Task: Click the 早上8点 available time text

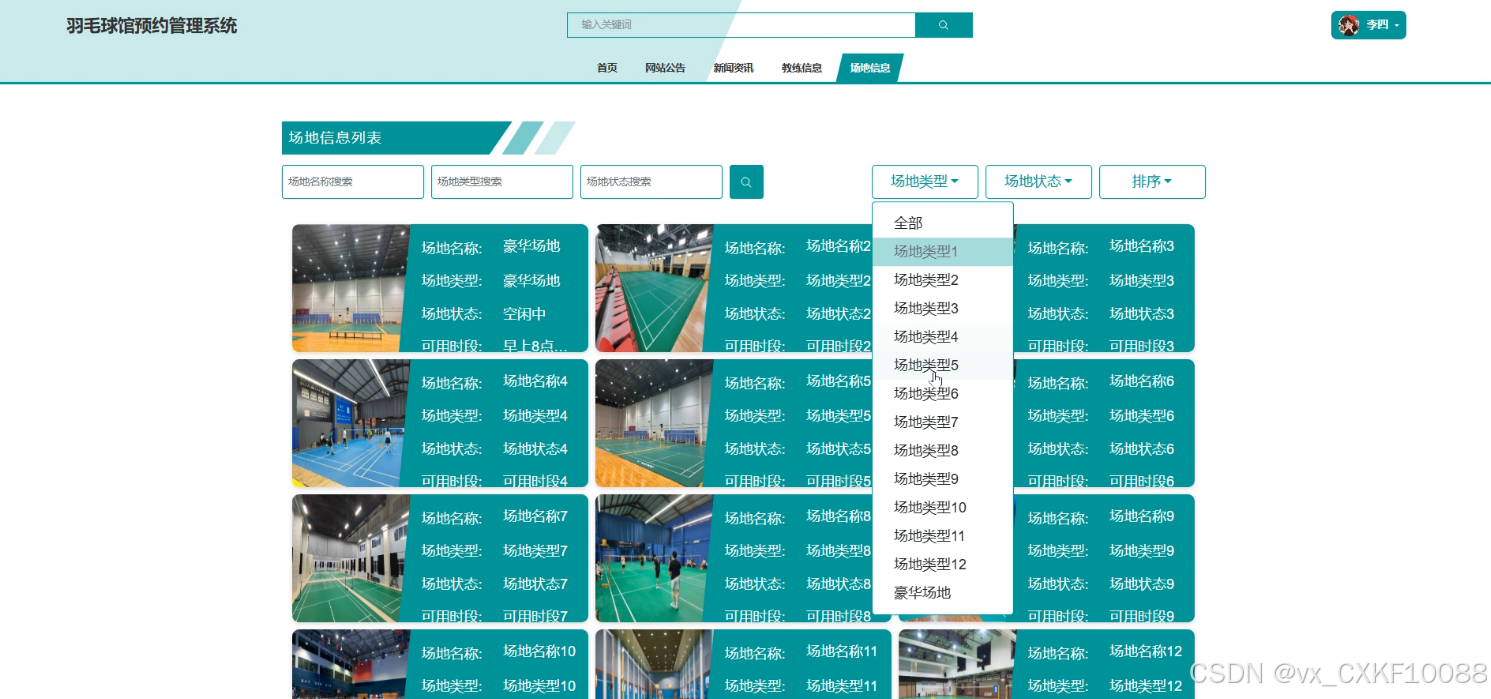Action: [535, 346]
